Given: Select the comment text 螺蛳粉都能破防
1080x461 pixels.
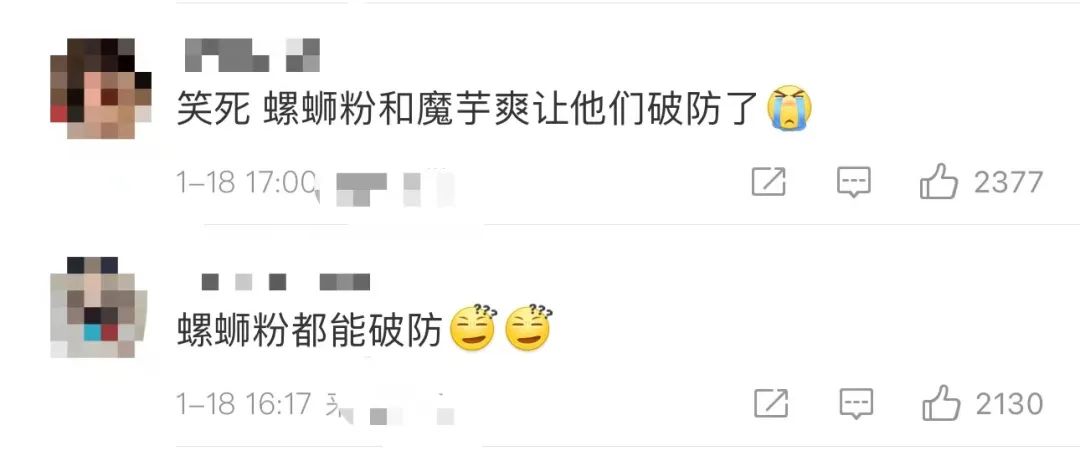Looking at the screenshot, I should click(309, 329).
